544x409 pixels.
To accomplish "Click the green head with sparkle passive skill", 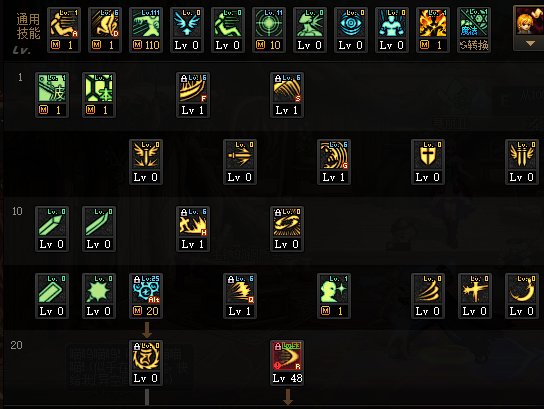I will click(x=334, y=296).
